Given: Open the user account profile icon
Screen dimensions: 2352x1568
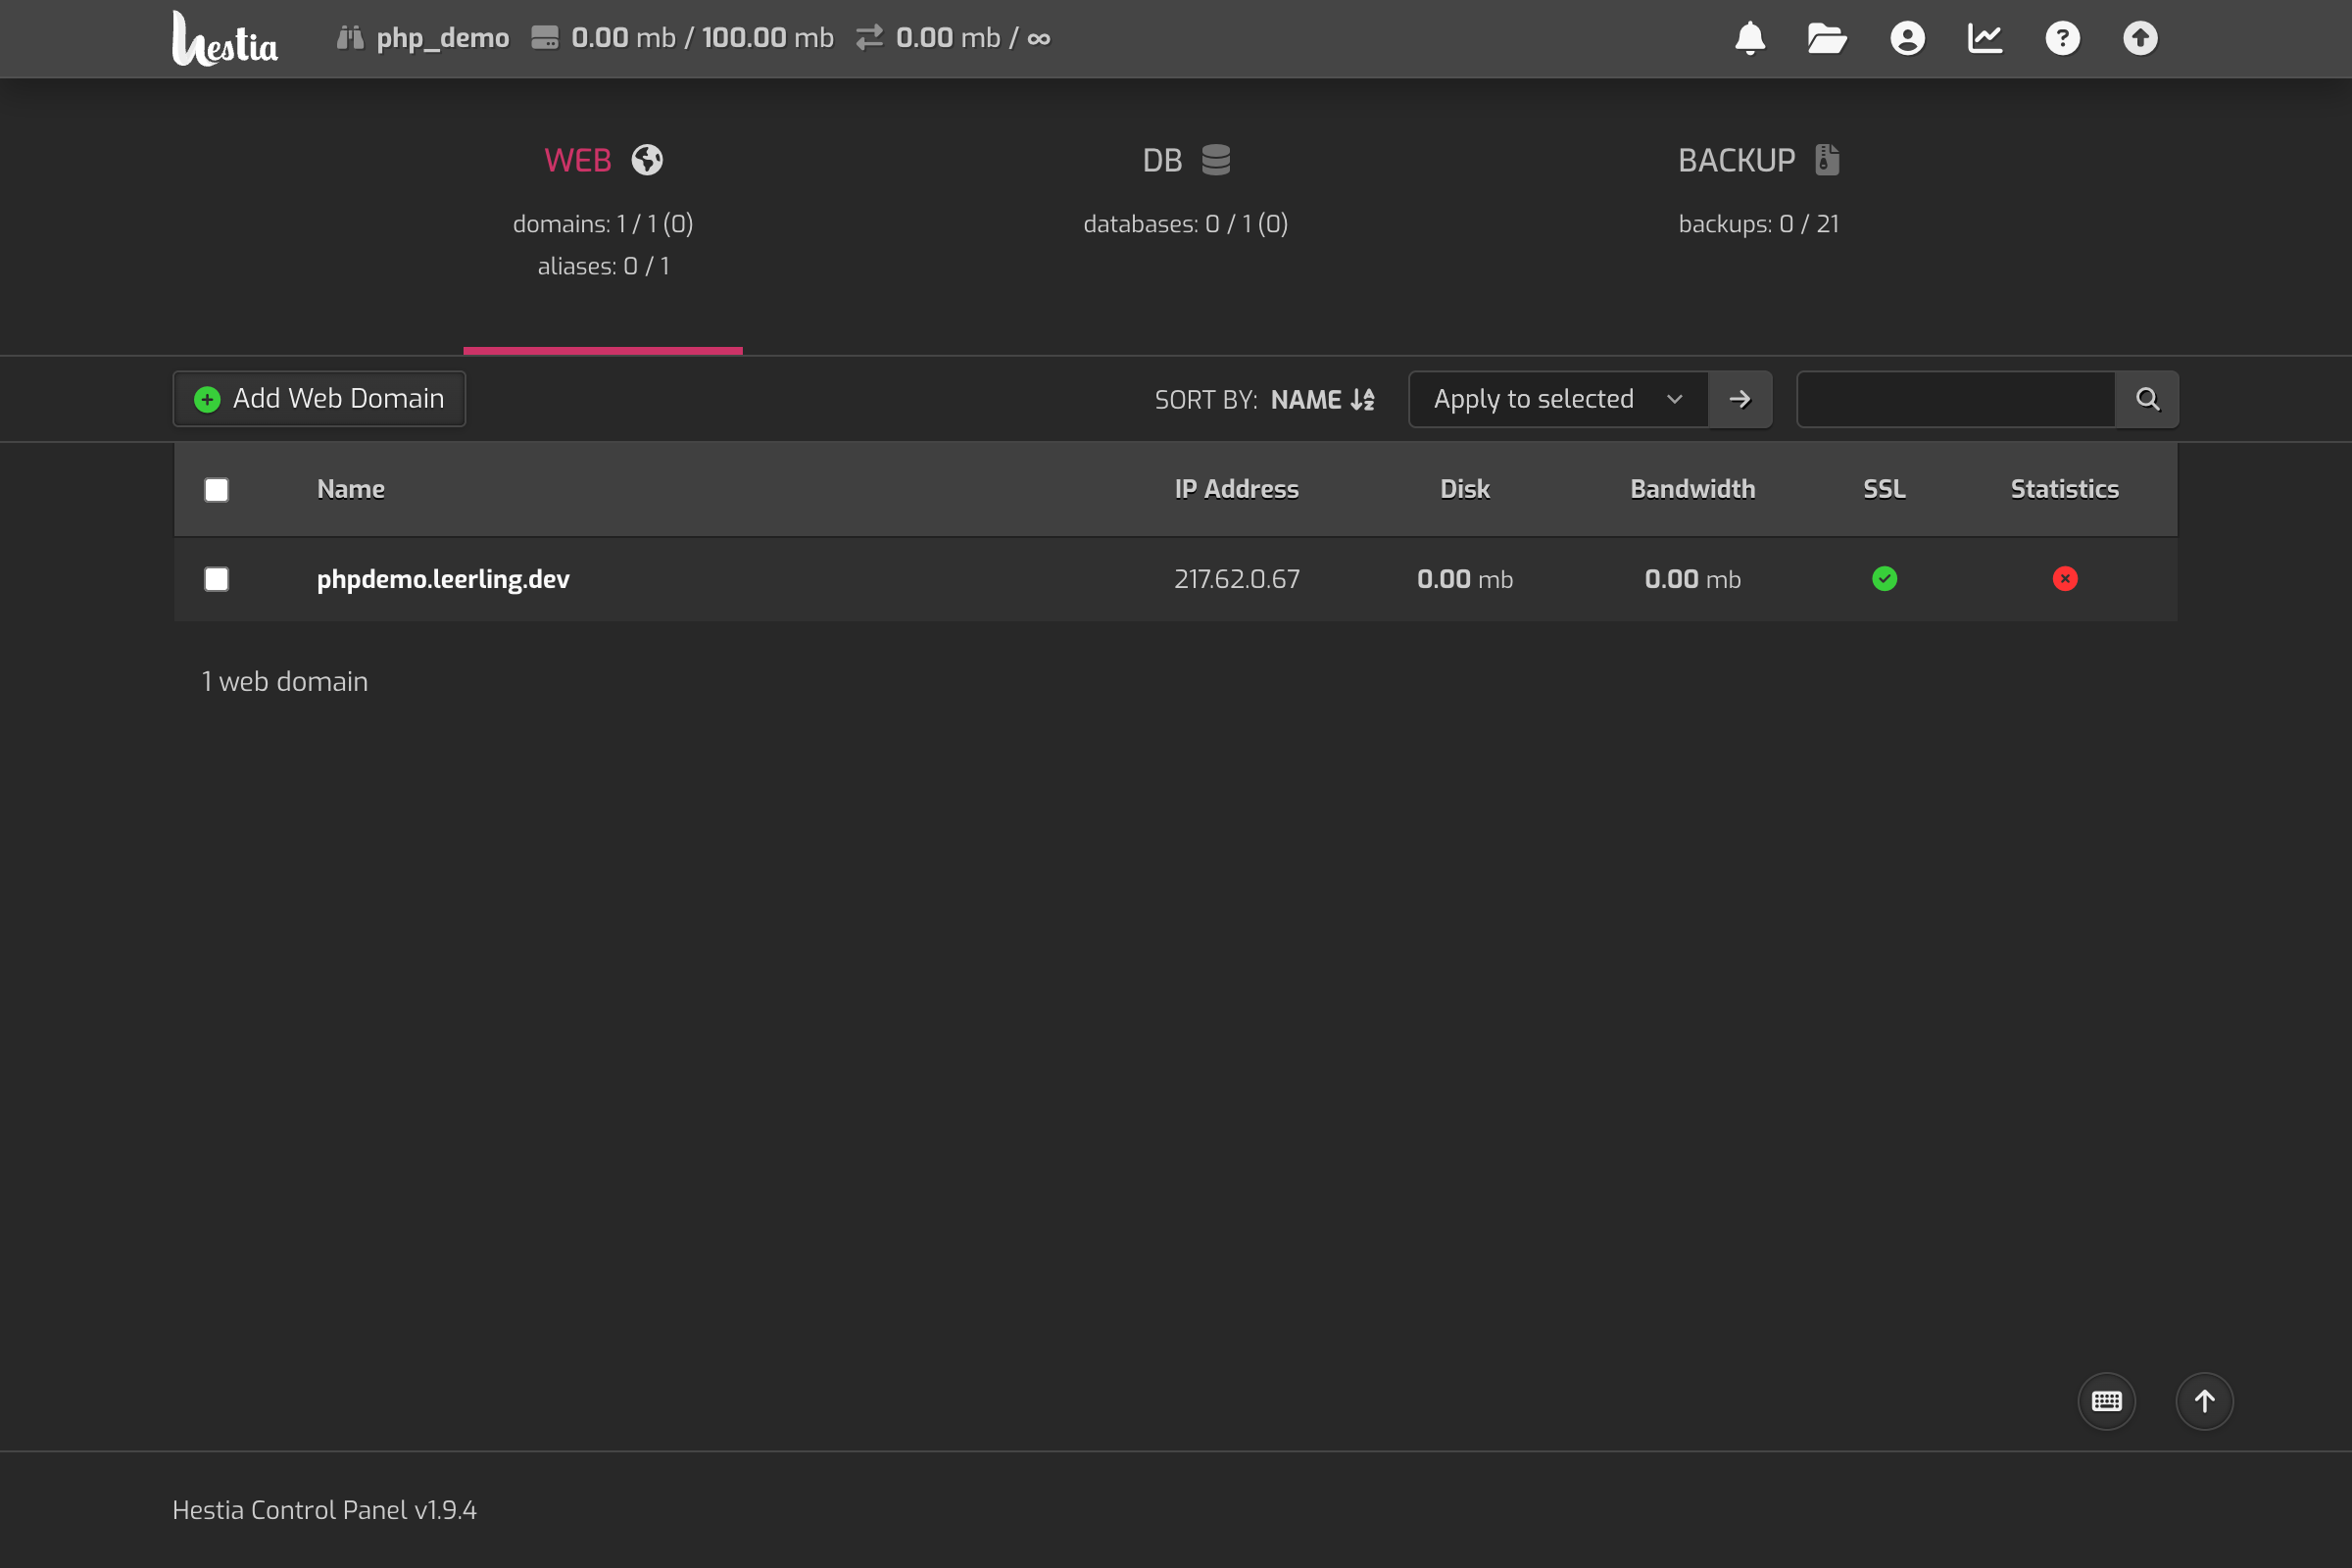Looking at the screenshot, I should click(1907, 38).
